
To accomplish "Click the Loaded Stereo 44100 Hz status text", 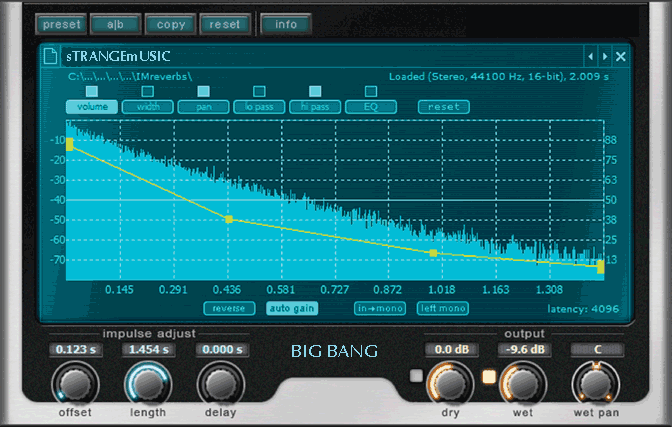I will point(498,77).
